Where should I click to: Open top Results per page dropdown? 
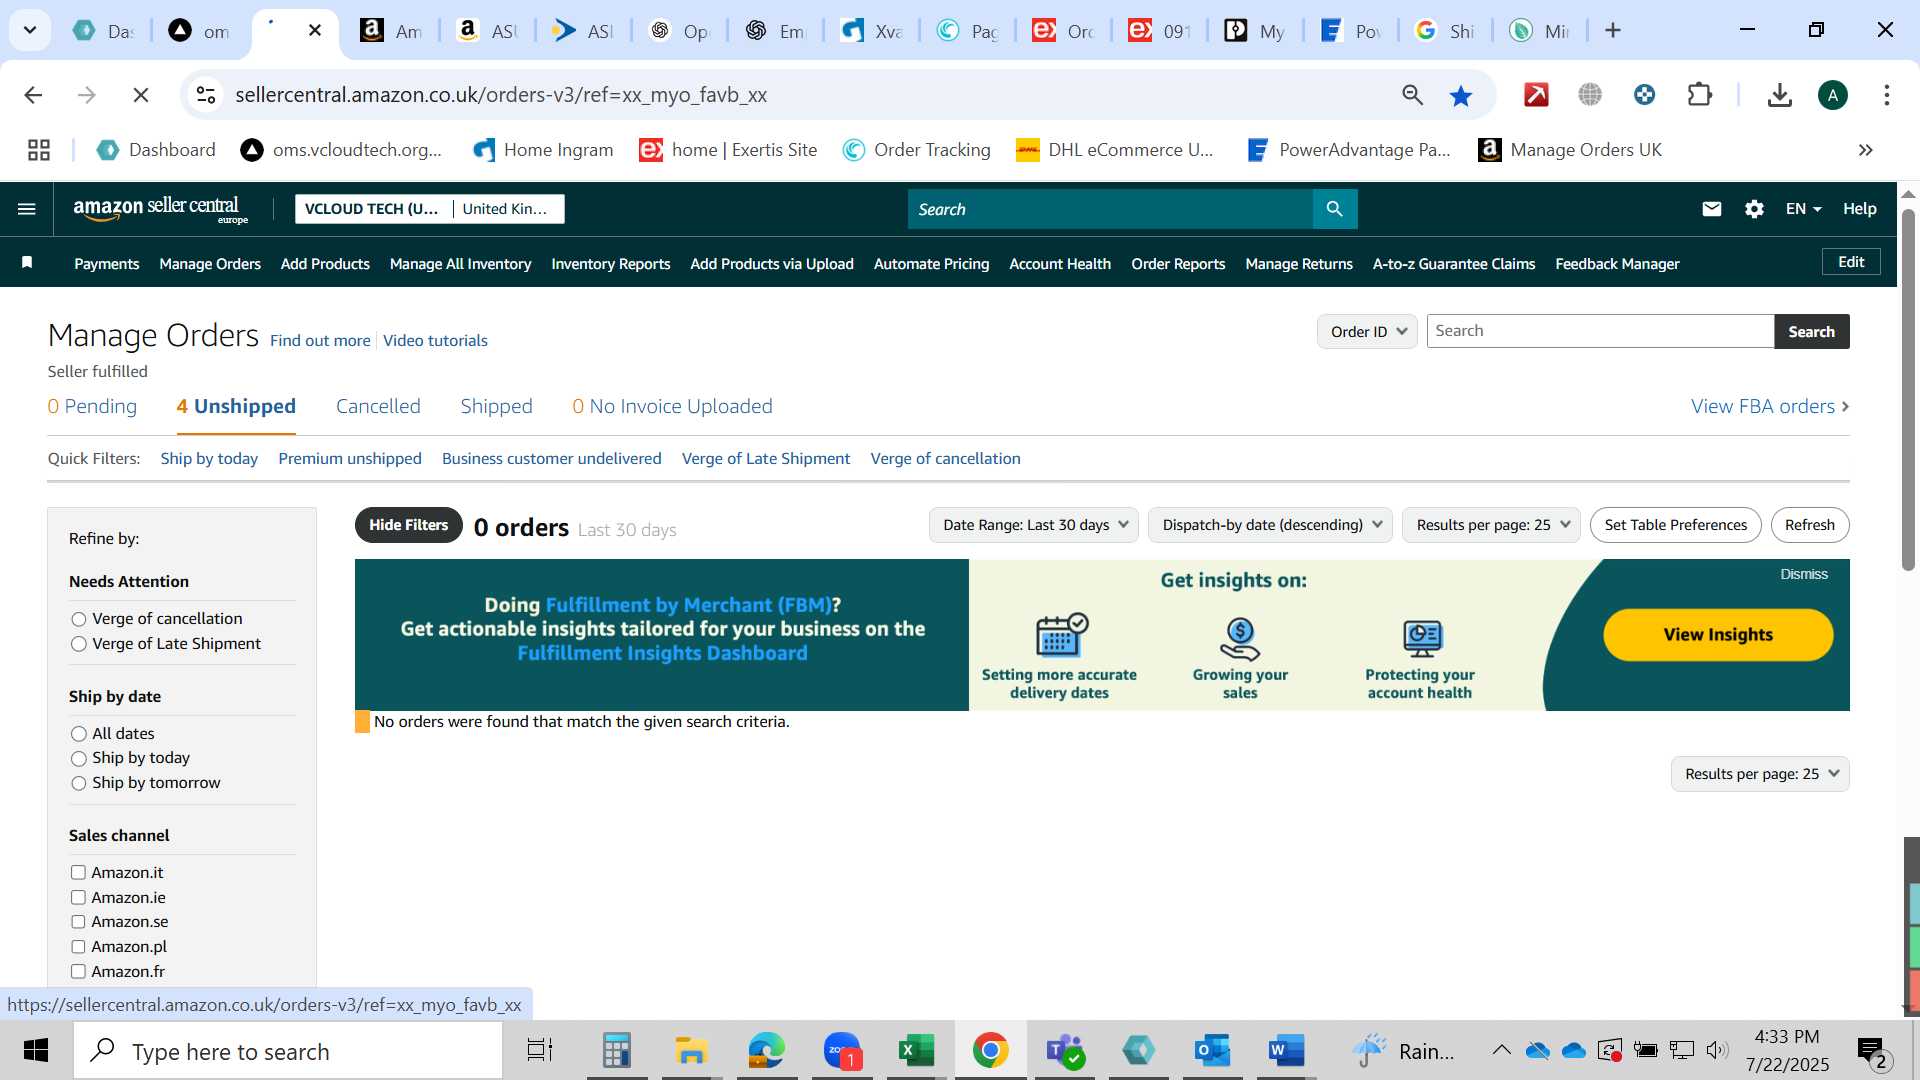1491,525
